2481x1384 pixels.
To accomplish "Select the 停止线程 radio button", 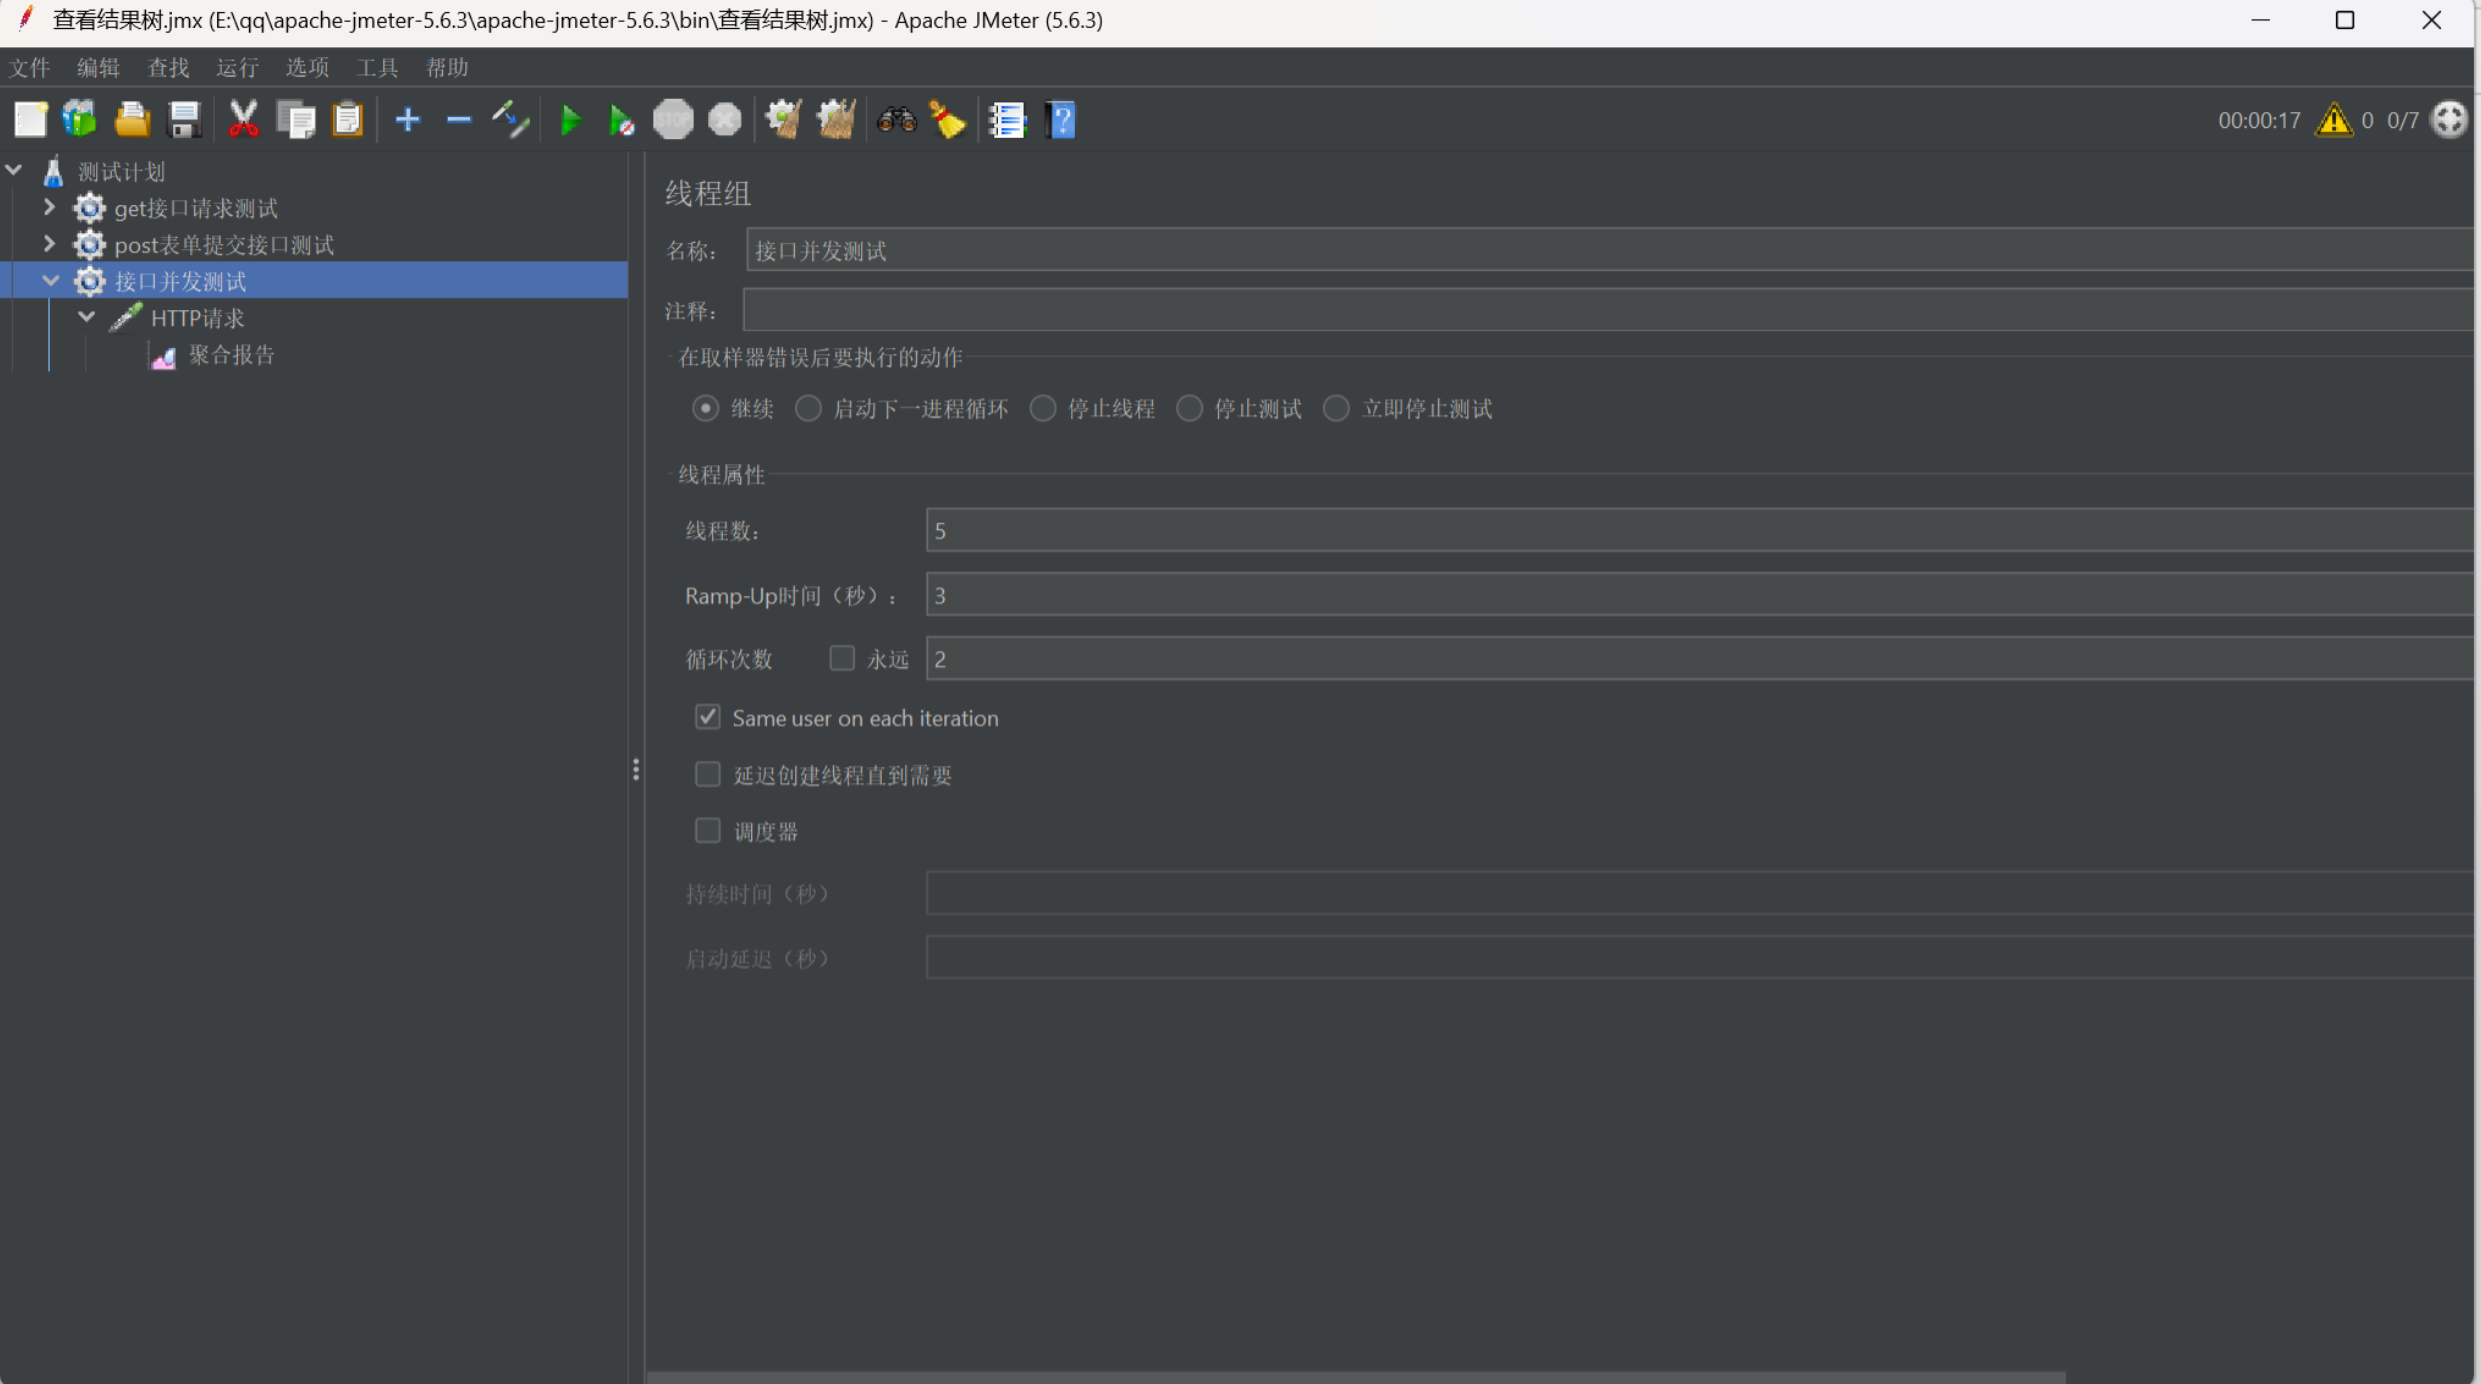I will pos(1043,408).
